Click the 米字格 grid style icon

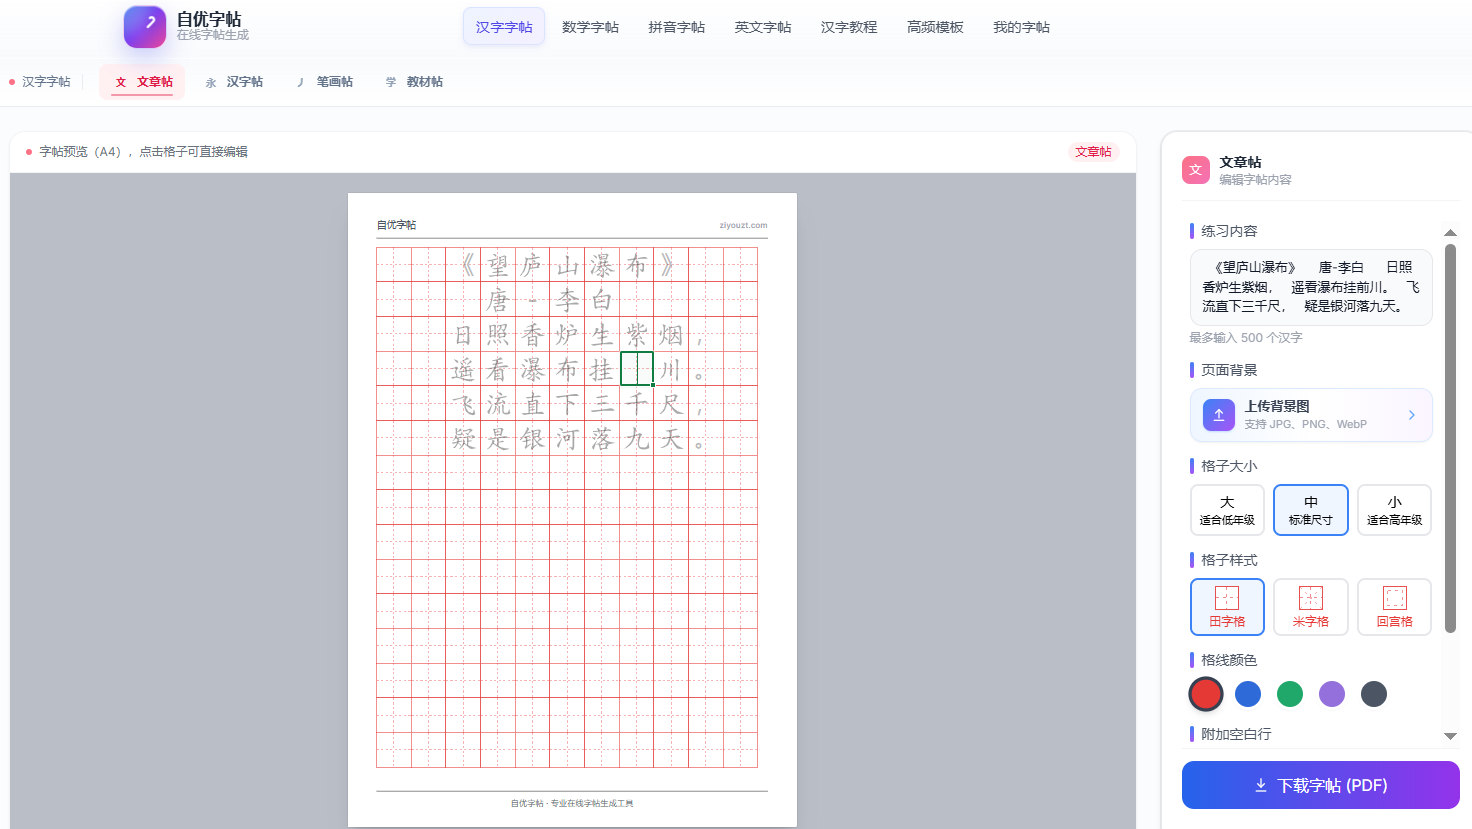[x=1311, y=598]
